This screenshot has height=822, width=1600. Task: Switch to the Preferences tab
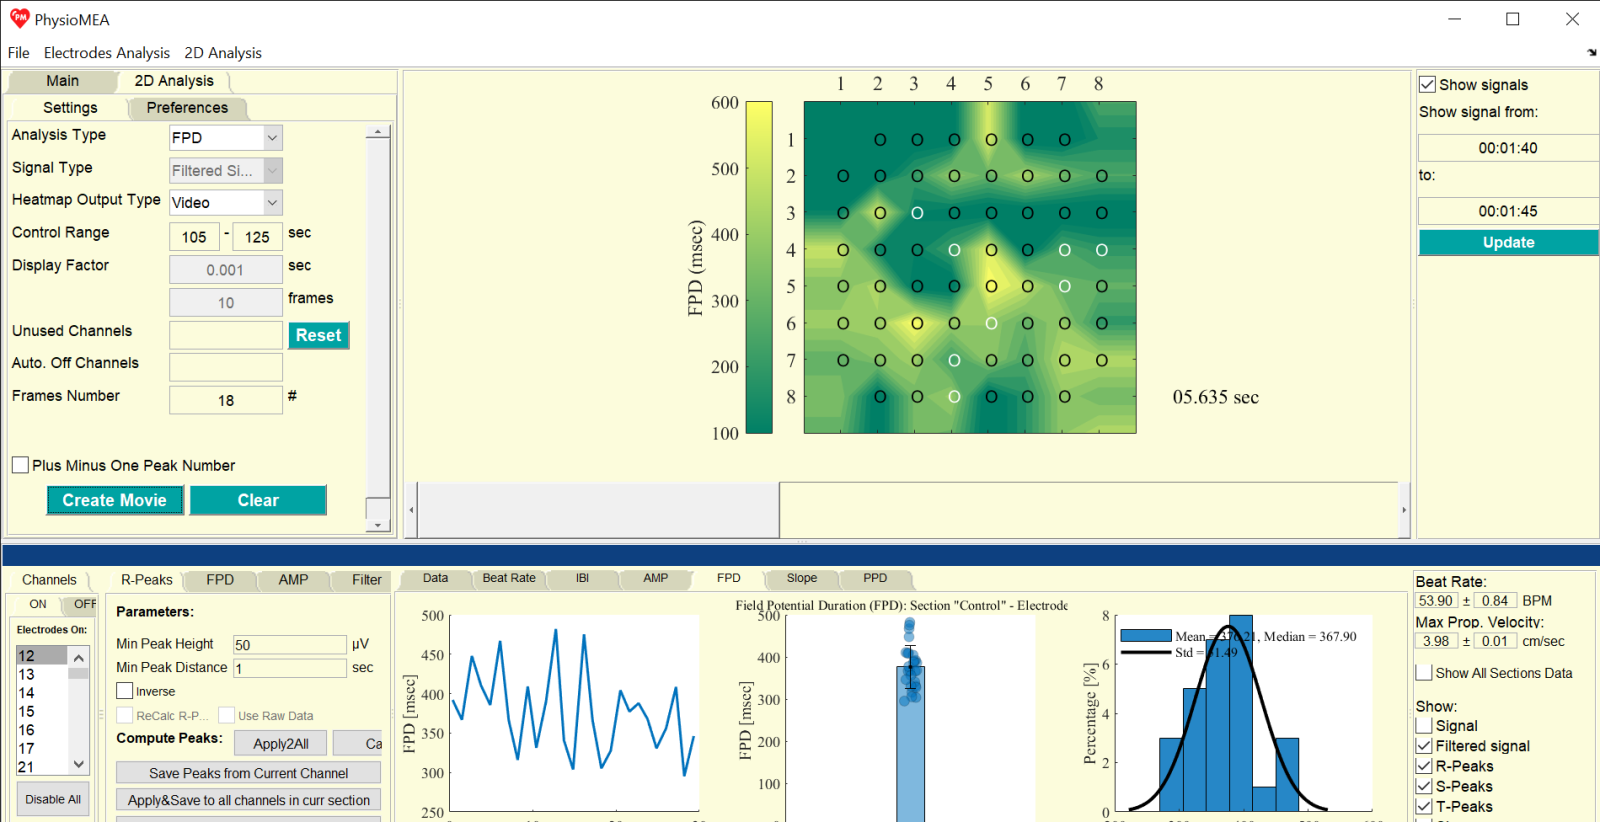(x=187, y=108)
